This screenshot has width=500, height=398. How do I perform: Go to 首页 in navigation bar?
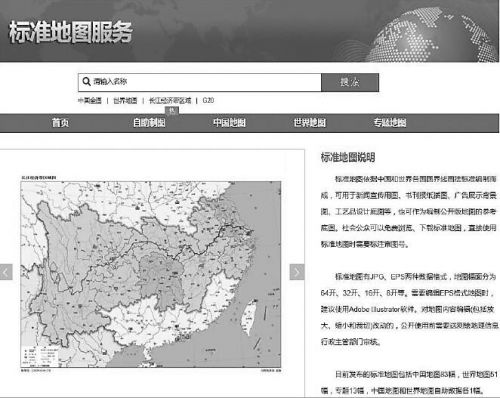pos(60,123)
